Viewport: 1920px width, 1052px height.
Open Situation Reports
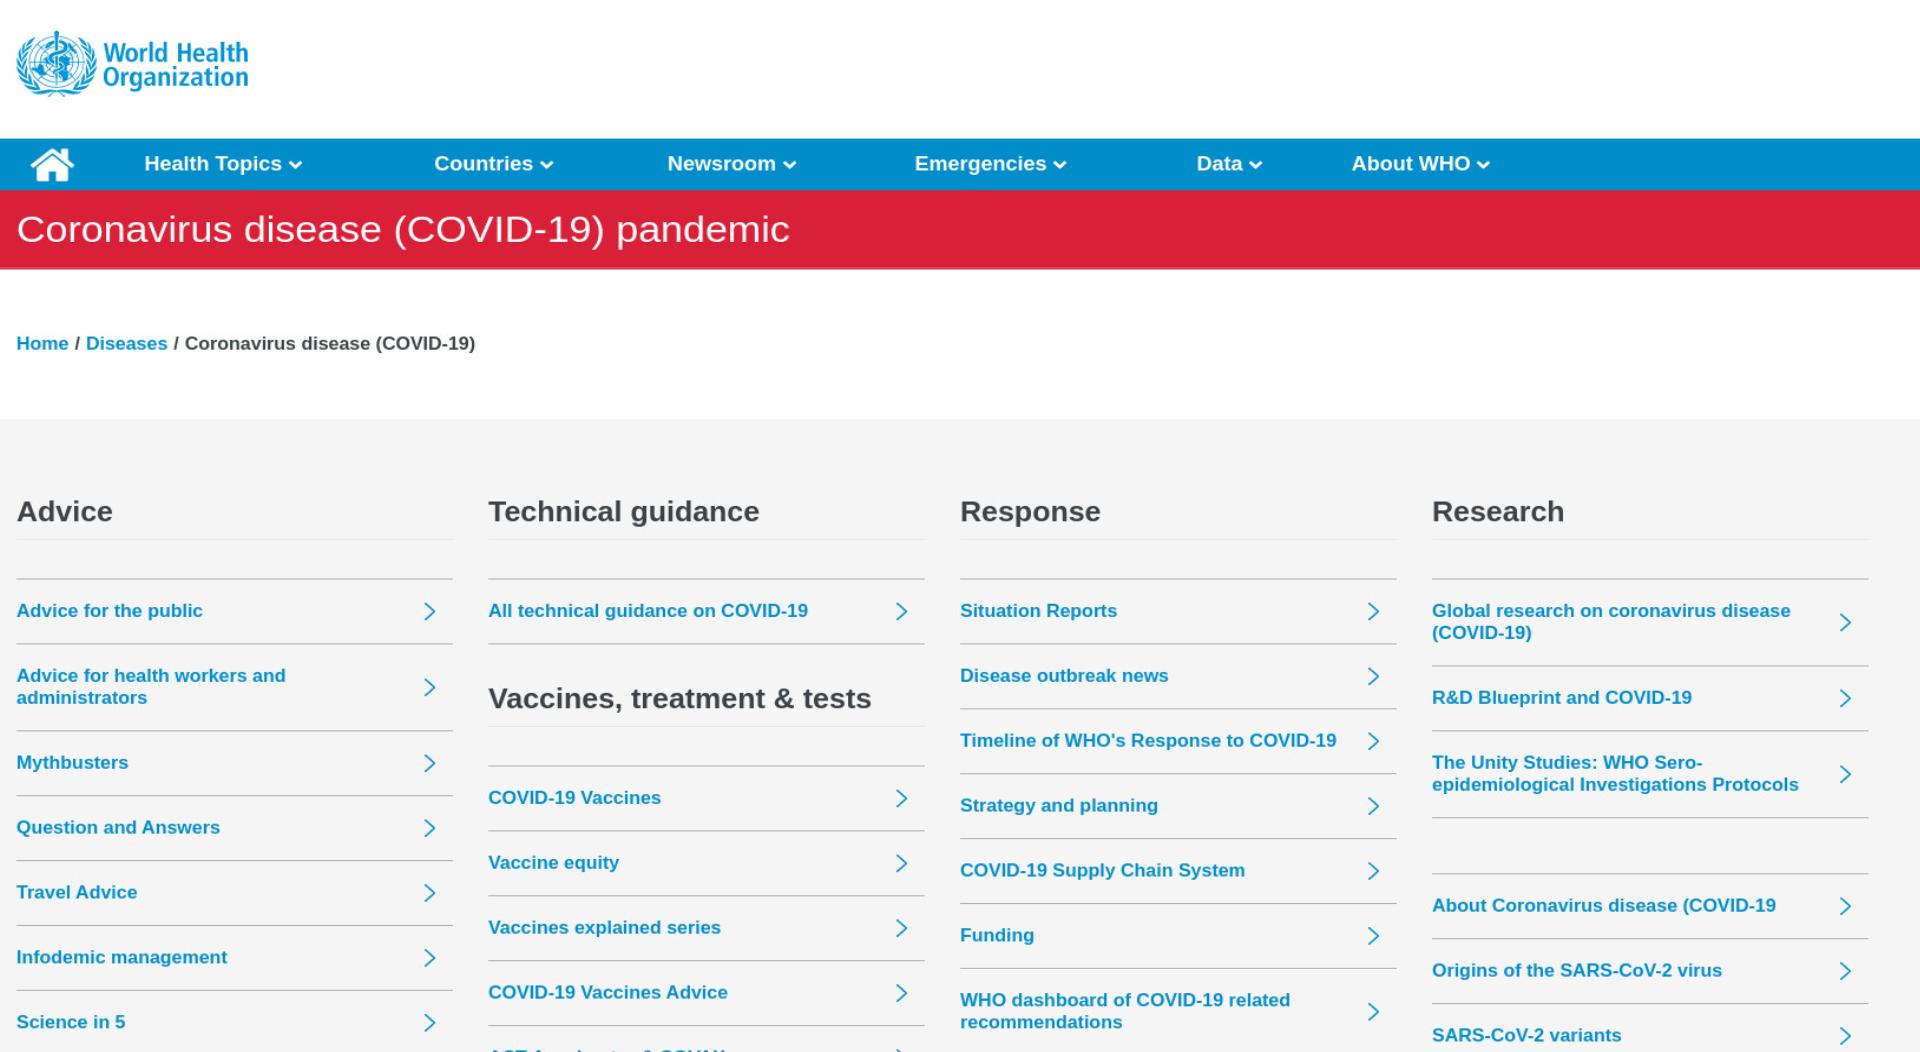pos(1038,611)
